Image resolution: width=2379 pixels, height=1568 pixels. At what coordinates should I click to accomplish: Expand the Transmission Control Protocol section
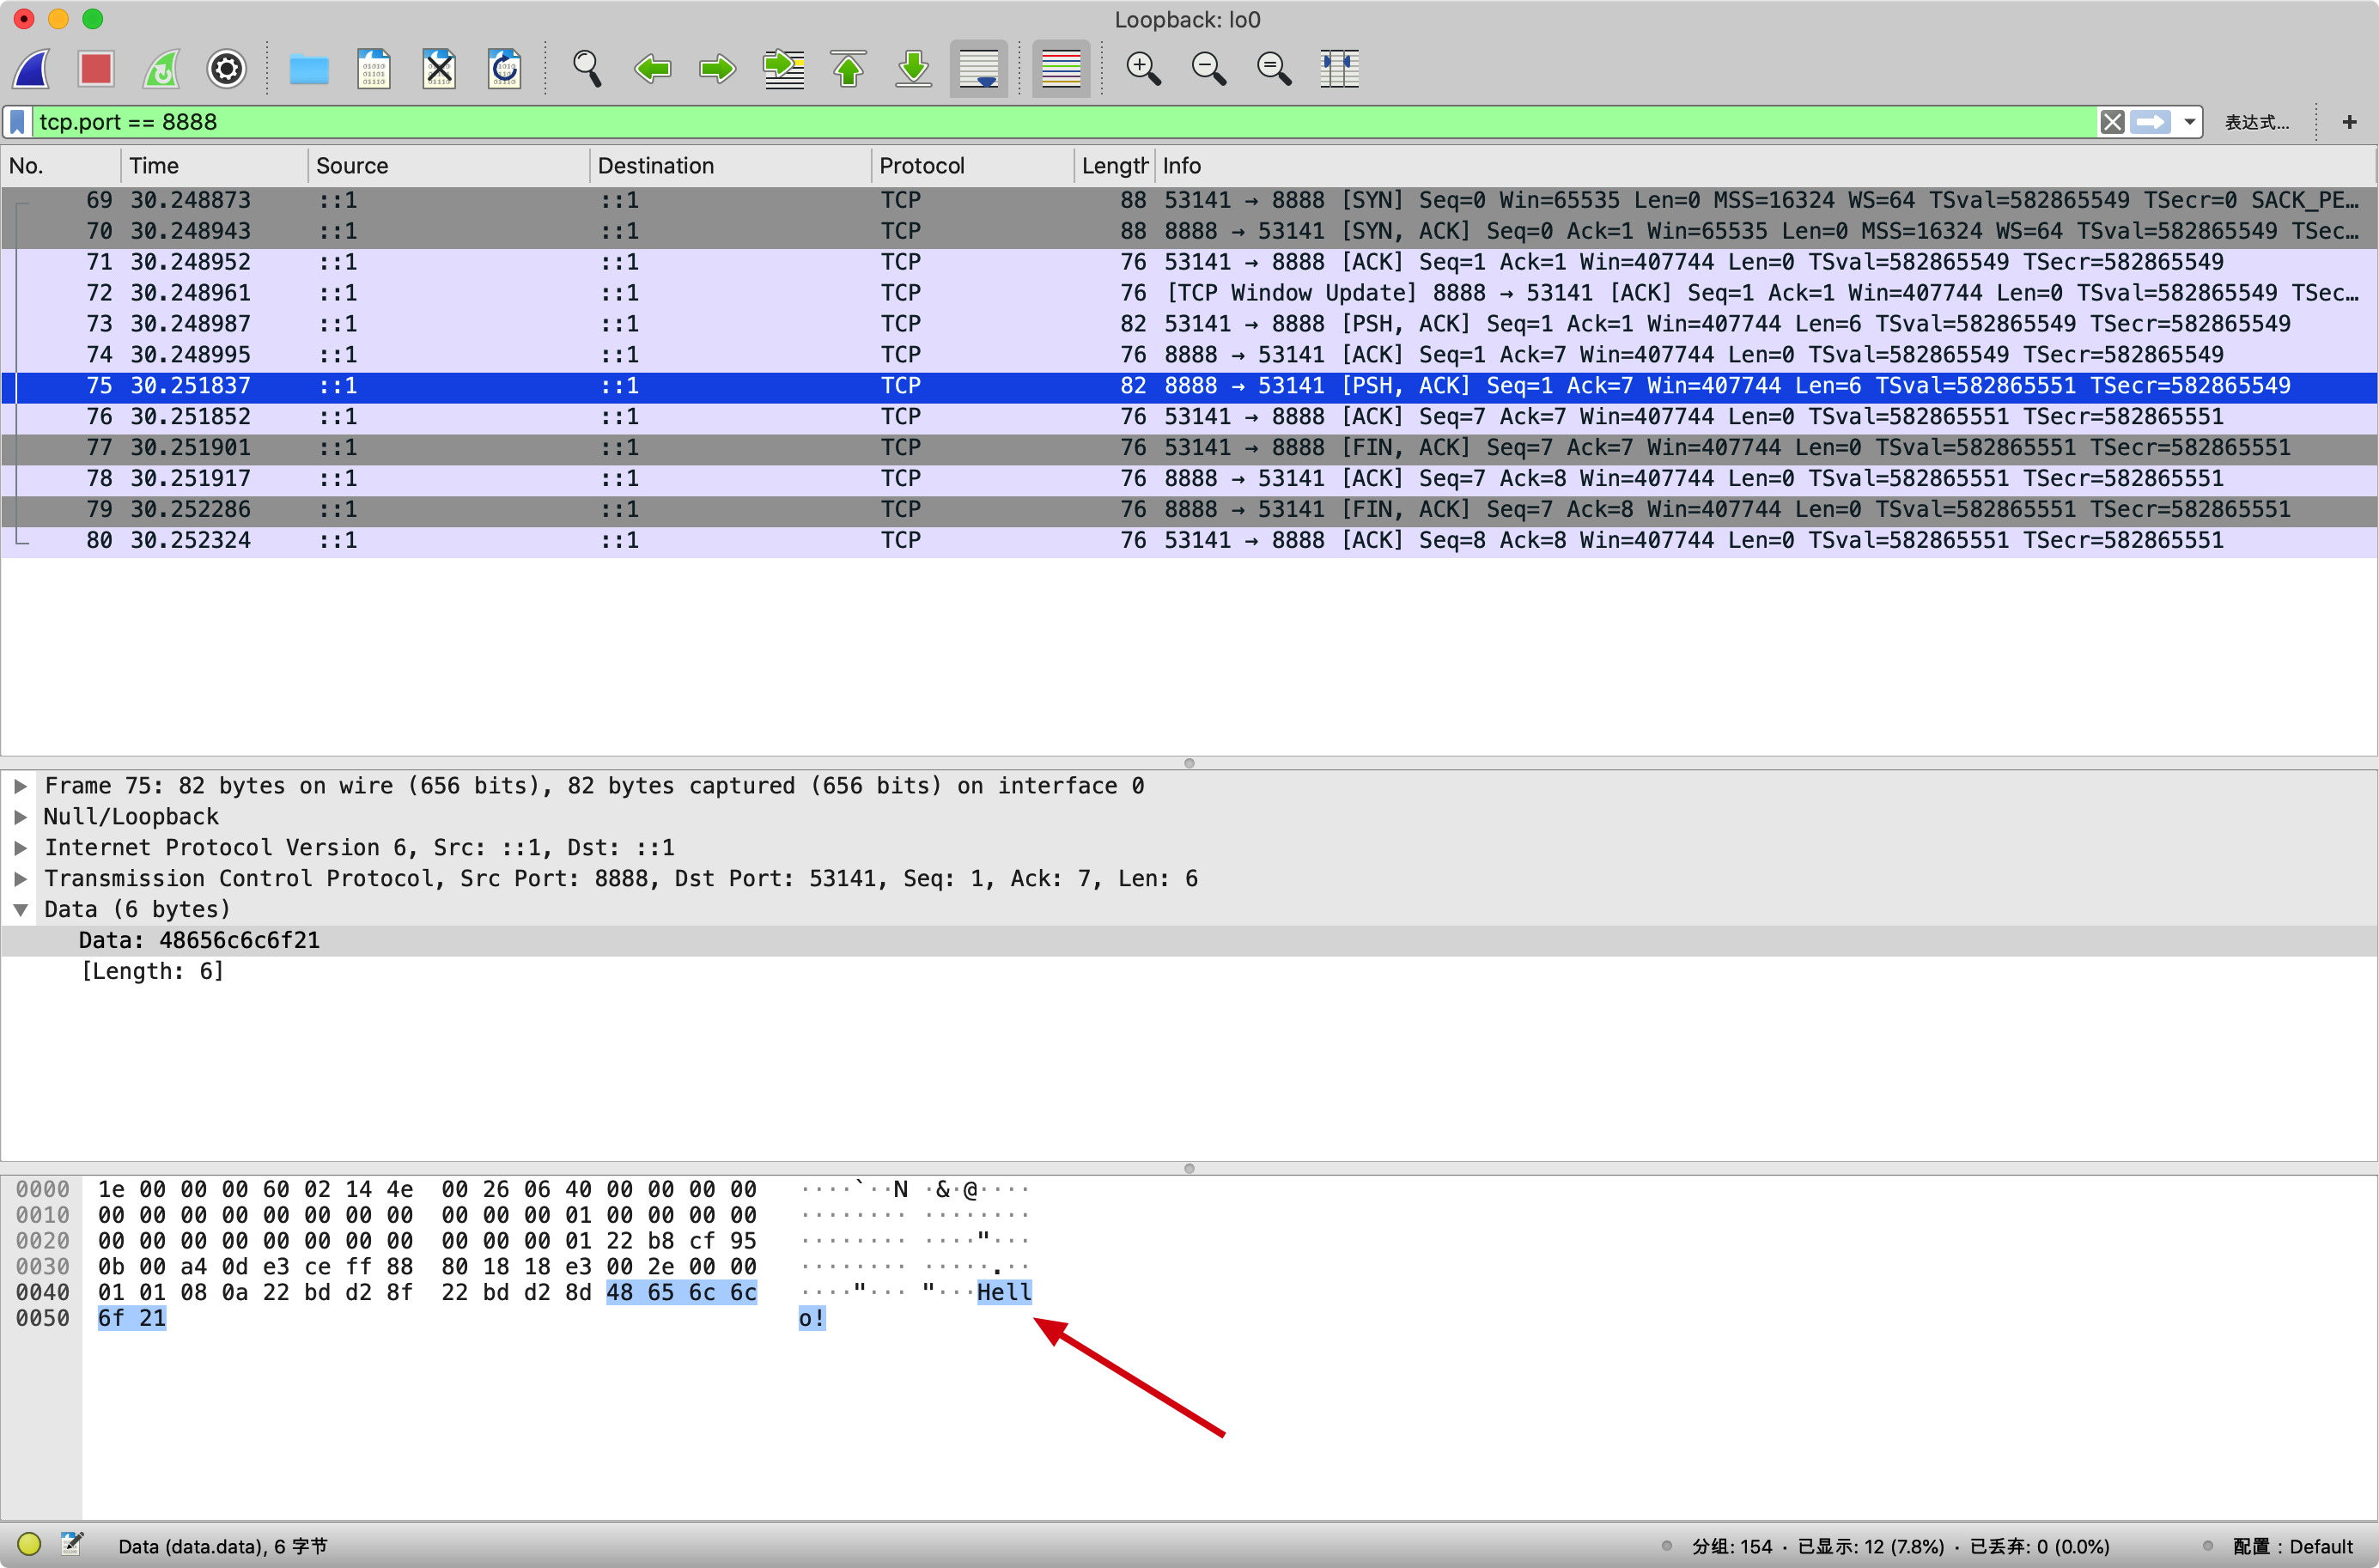(x=20, y=879)
